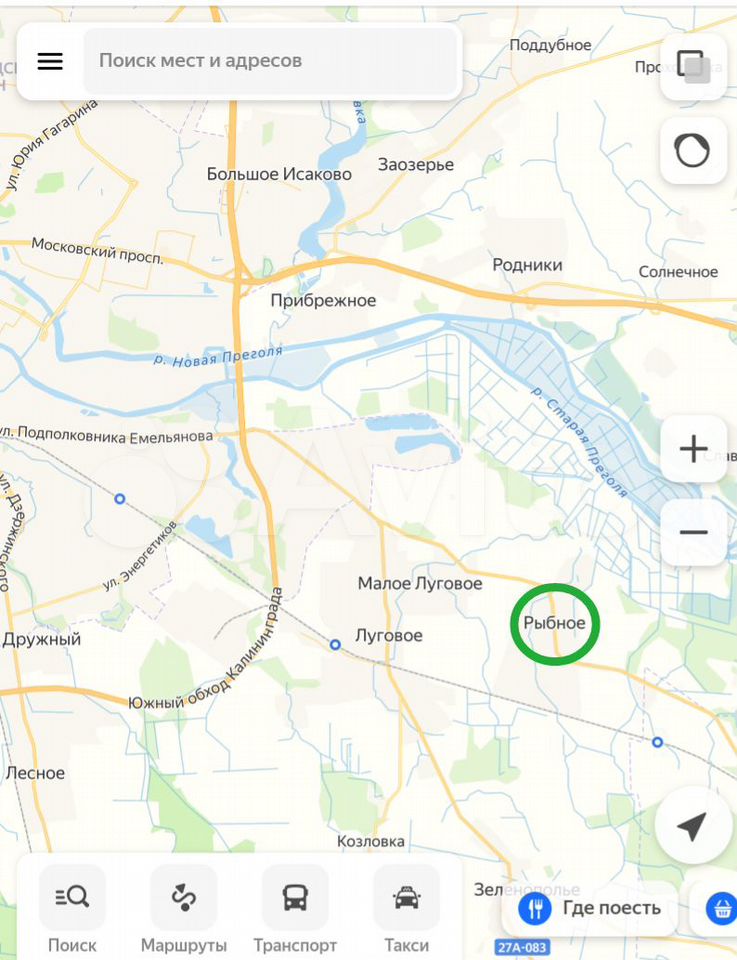Image resolution: width=737 pixels, height=960 pixels.
Task: Tap the Прибрежное settlement label
Action: (323, 301)
